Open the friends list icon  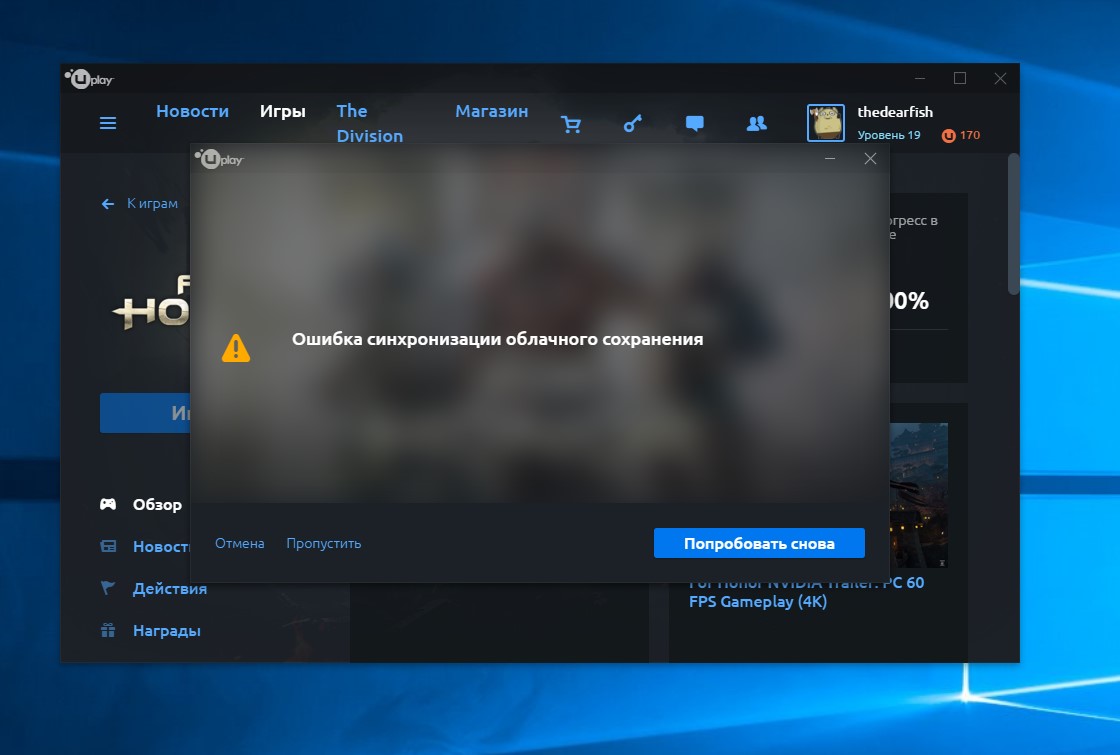click(756, 124)
